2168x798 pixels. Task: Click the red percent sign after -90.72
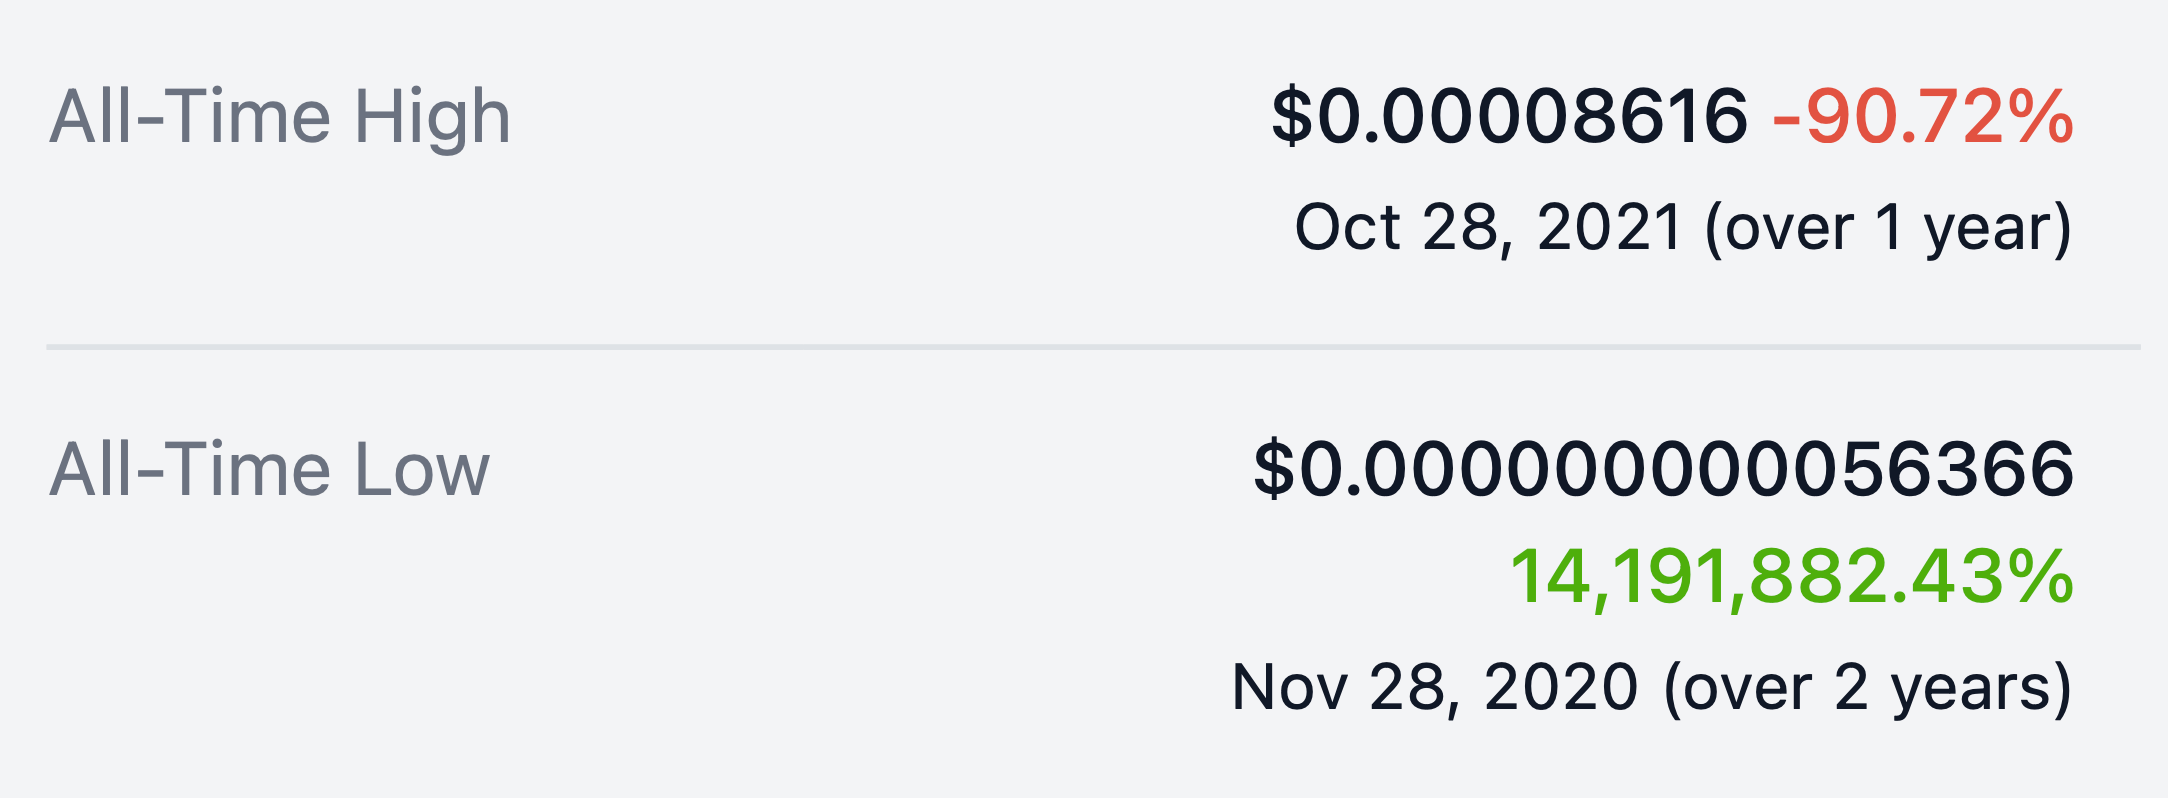coord(2040,117)
